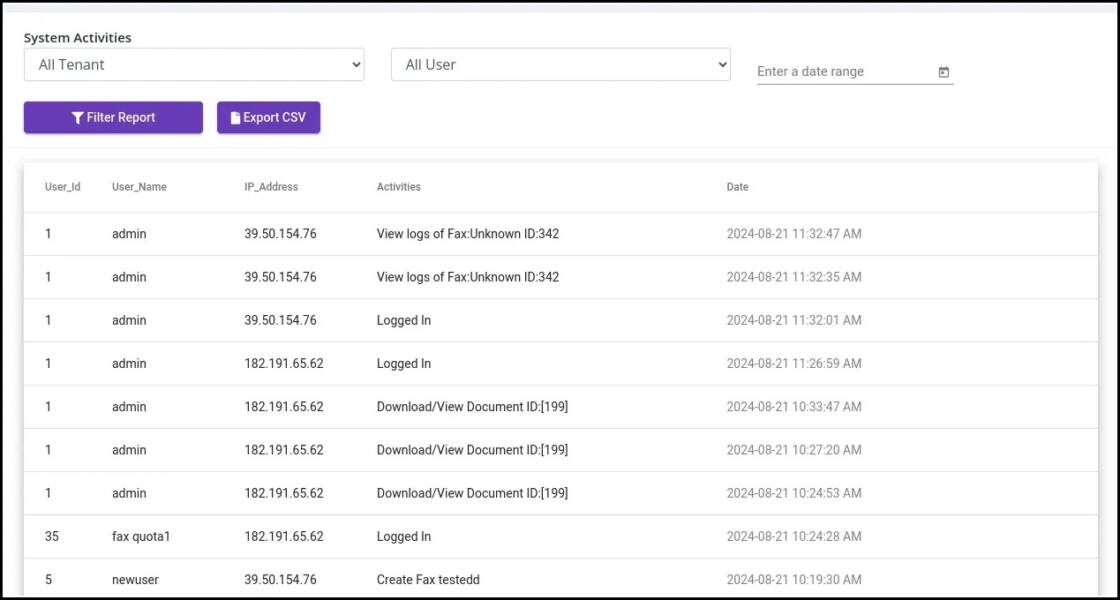Click the Date column header
The width and height of the screenshot is (1120, 600).
tap(738, 187)
